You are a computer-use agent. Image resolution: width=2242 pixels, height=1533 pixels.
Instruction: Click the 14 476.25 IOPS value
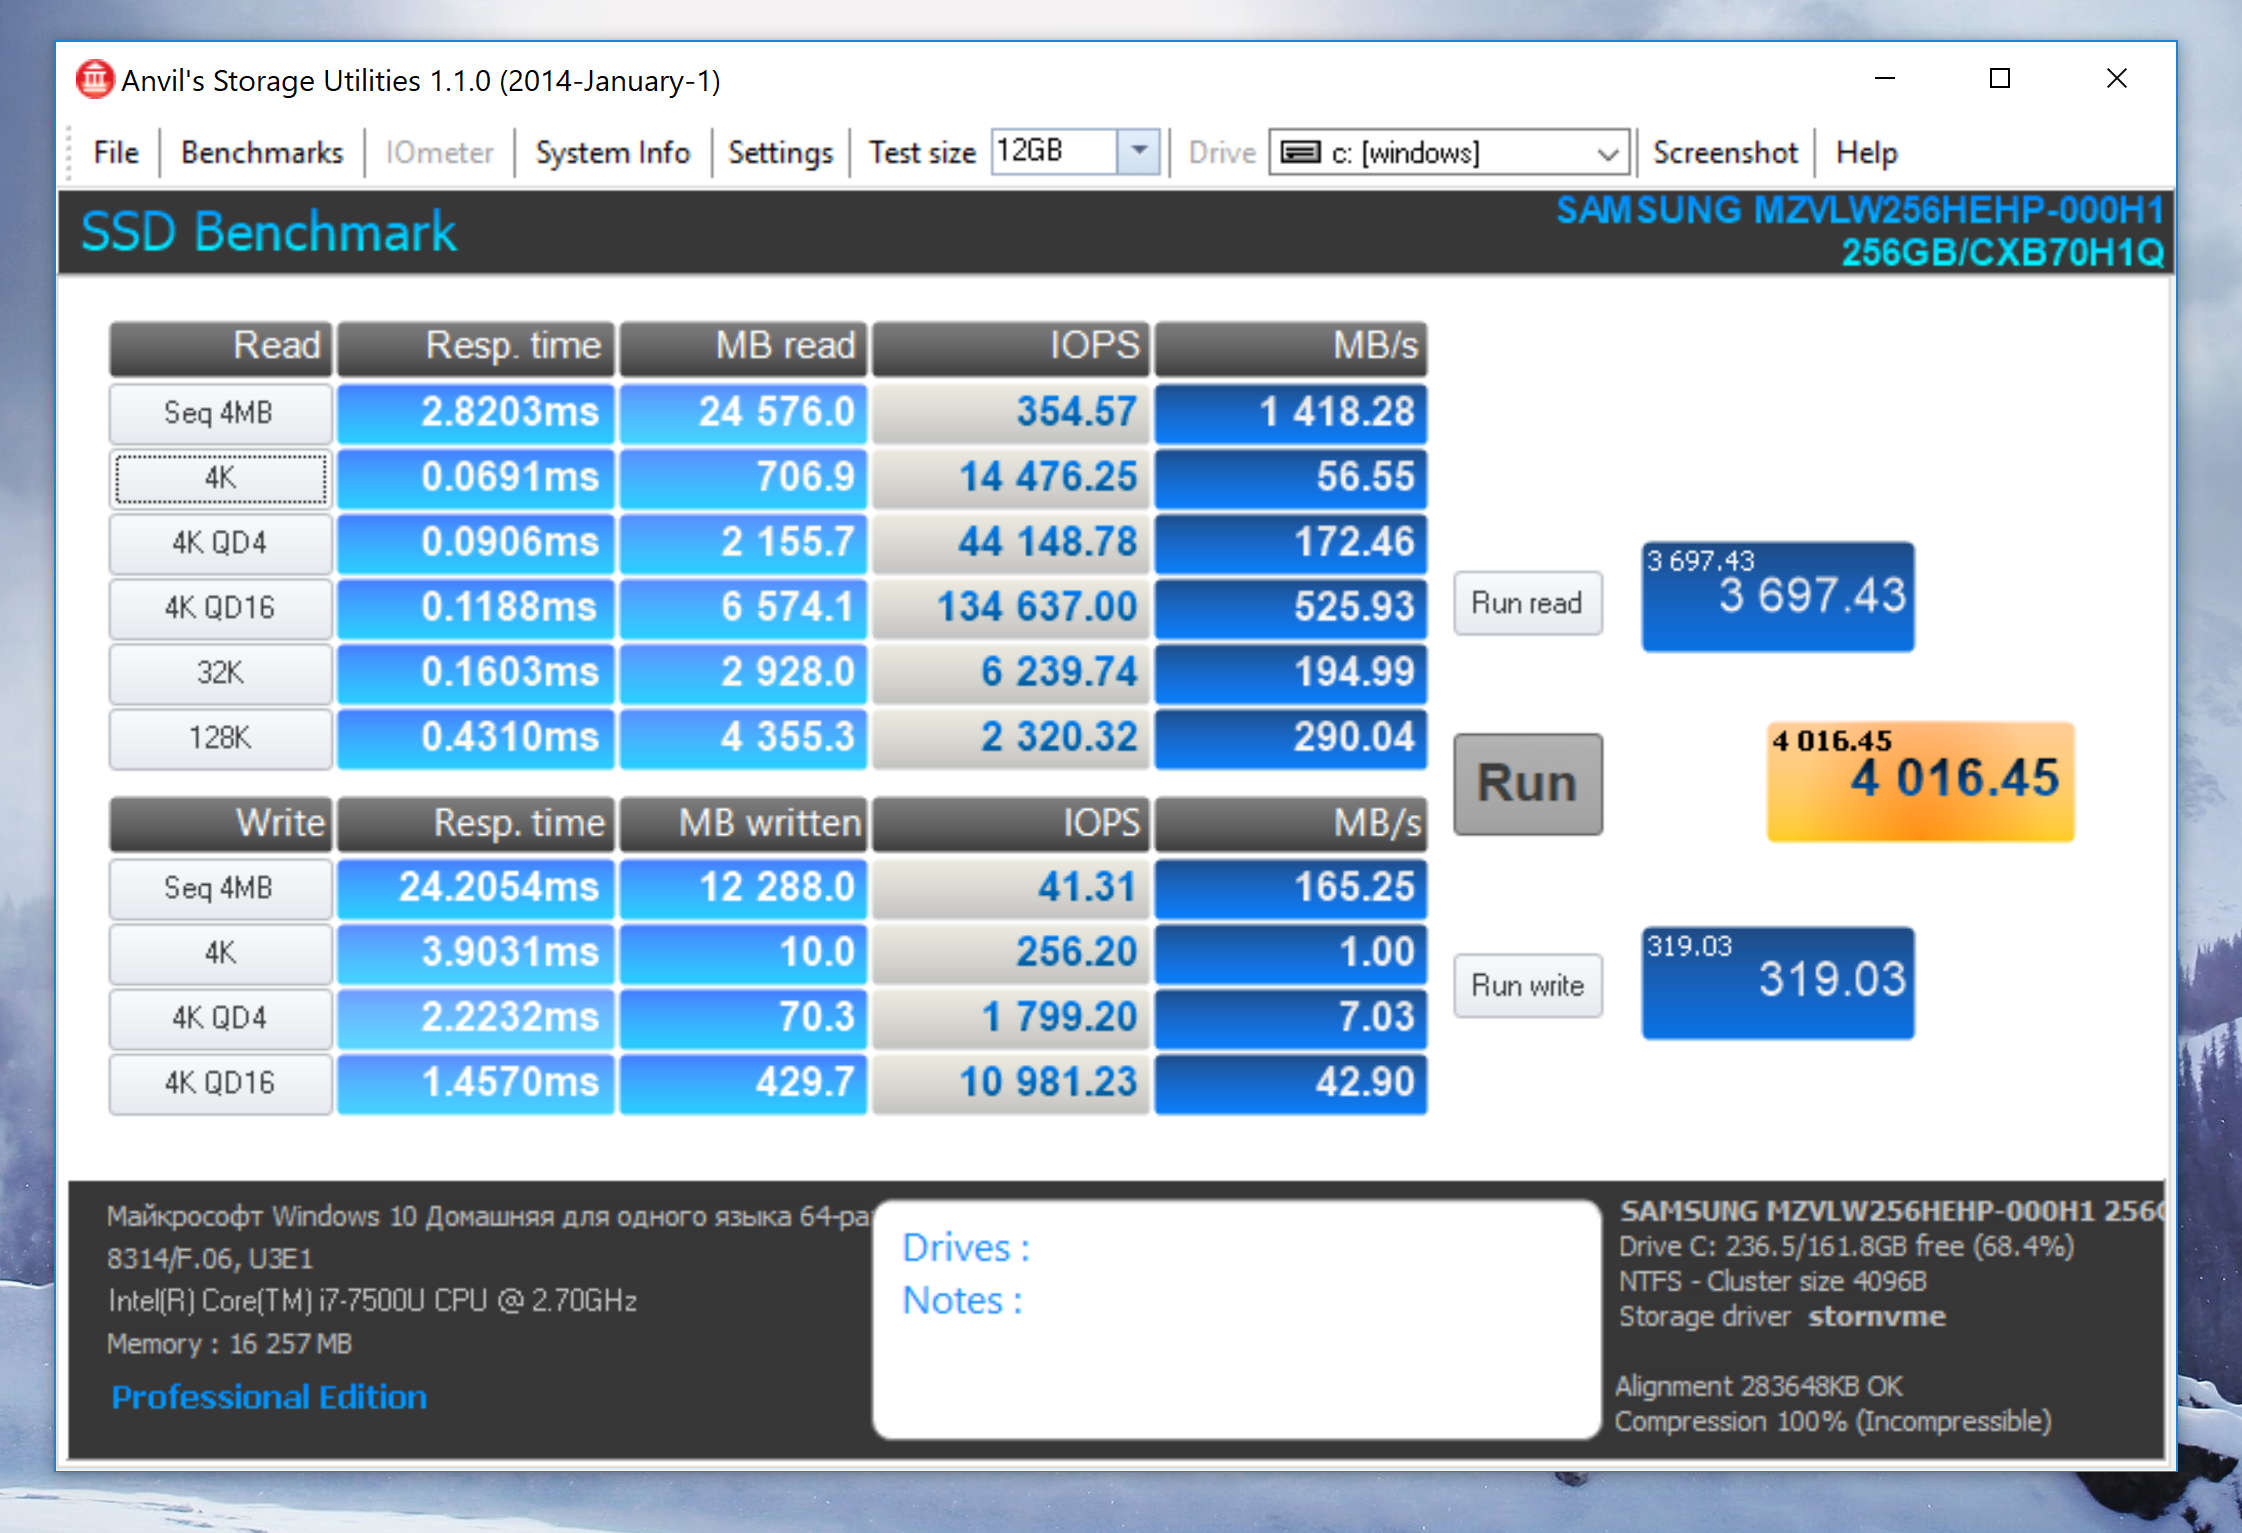tap(1010, 478)
